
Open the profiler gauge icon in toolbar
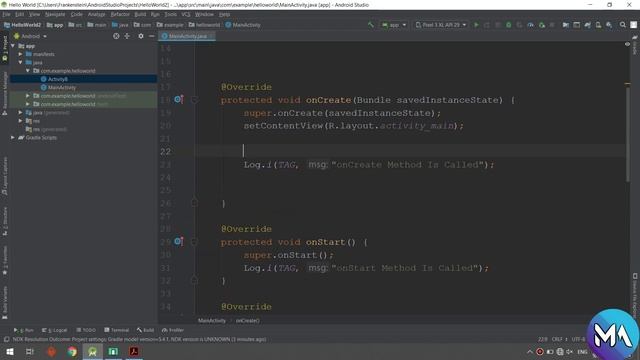coord(530,25)
